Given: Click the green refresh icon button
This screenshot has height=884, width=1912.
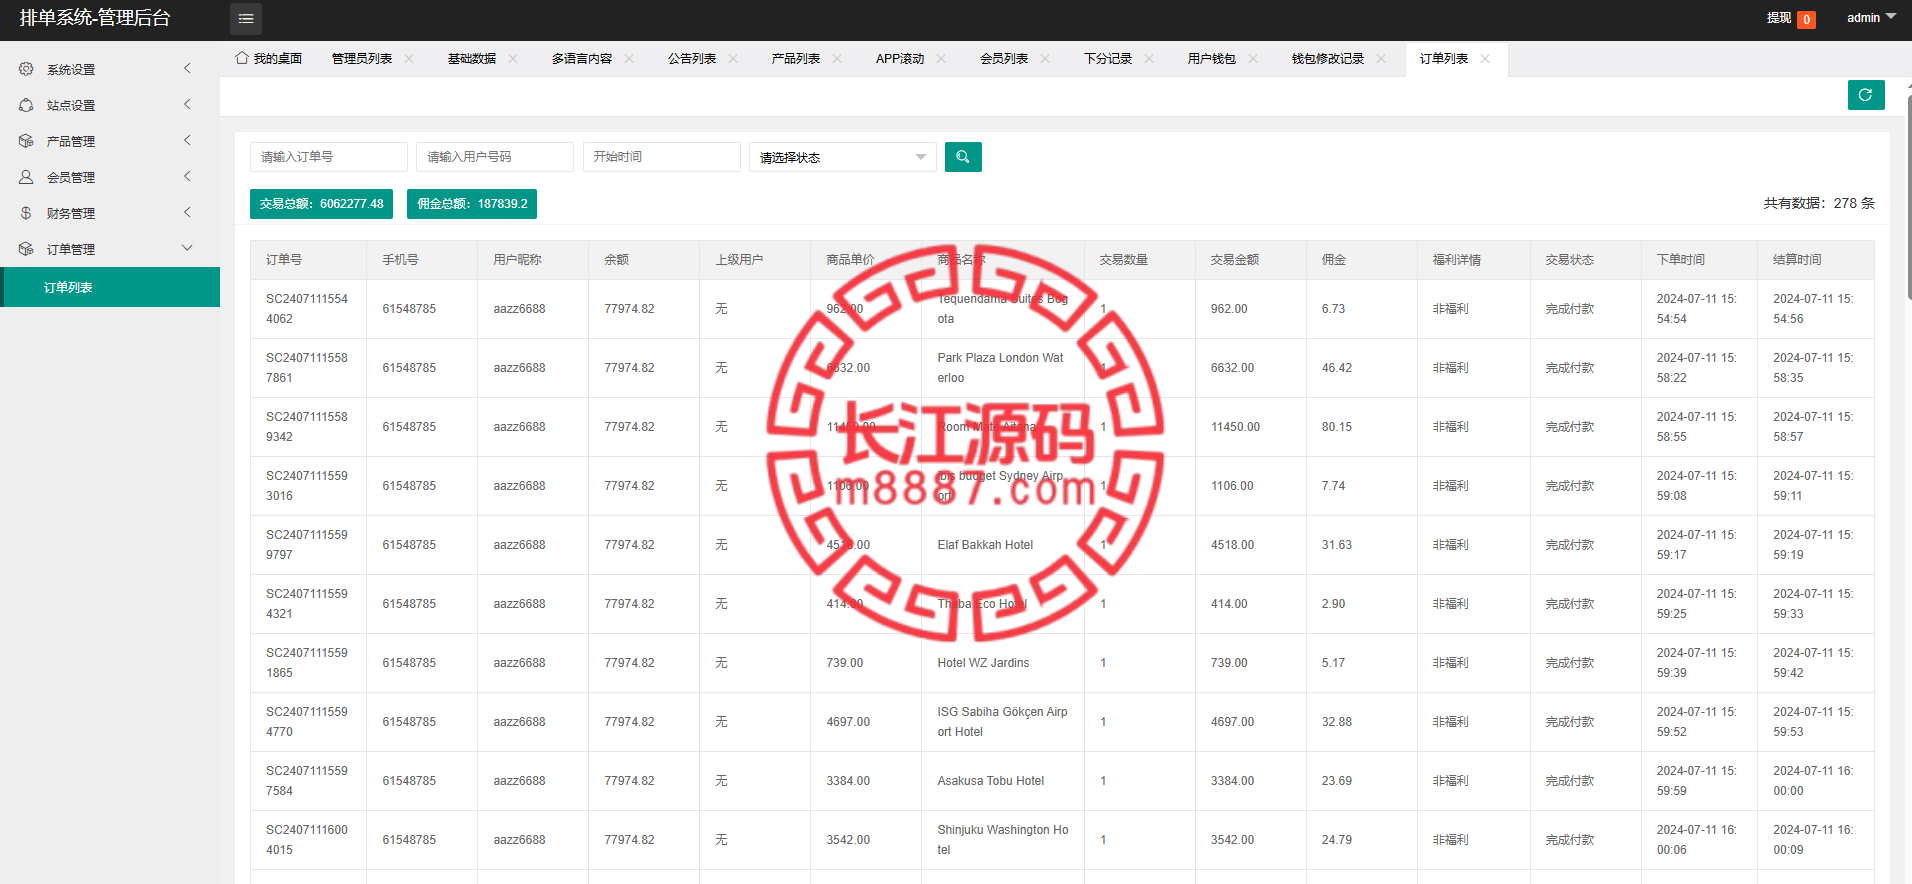Looking at the screenshot, I should [x=1866, y=95].
